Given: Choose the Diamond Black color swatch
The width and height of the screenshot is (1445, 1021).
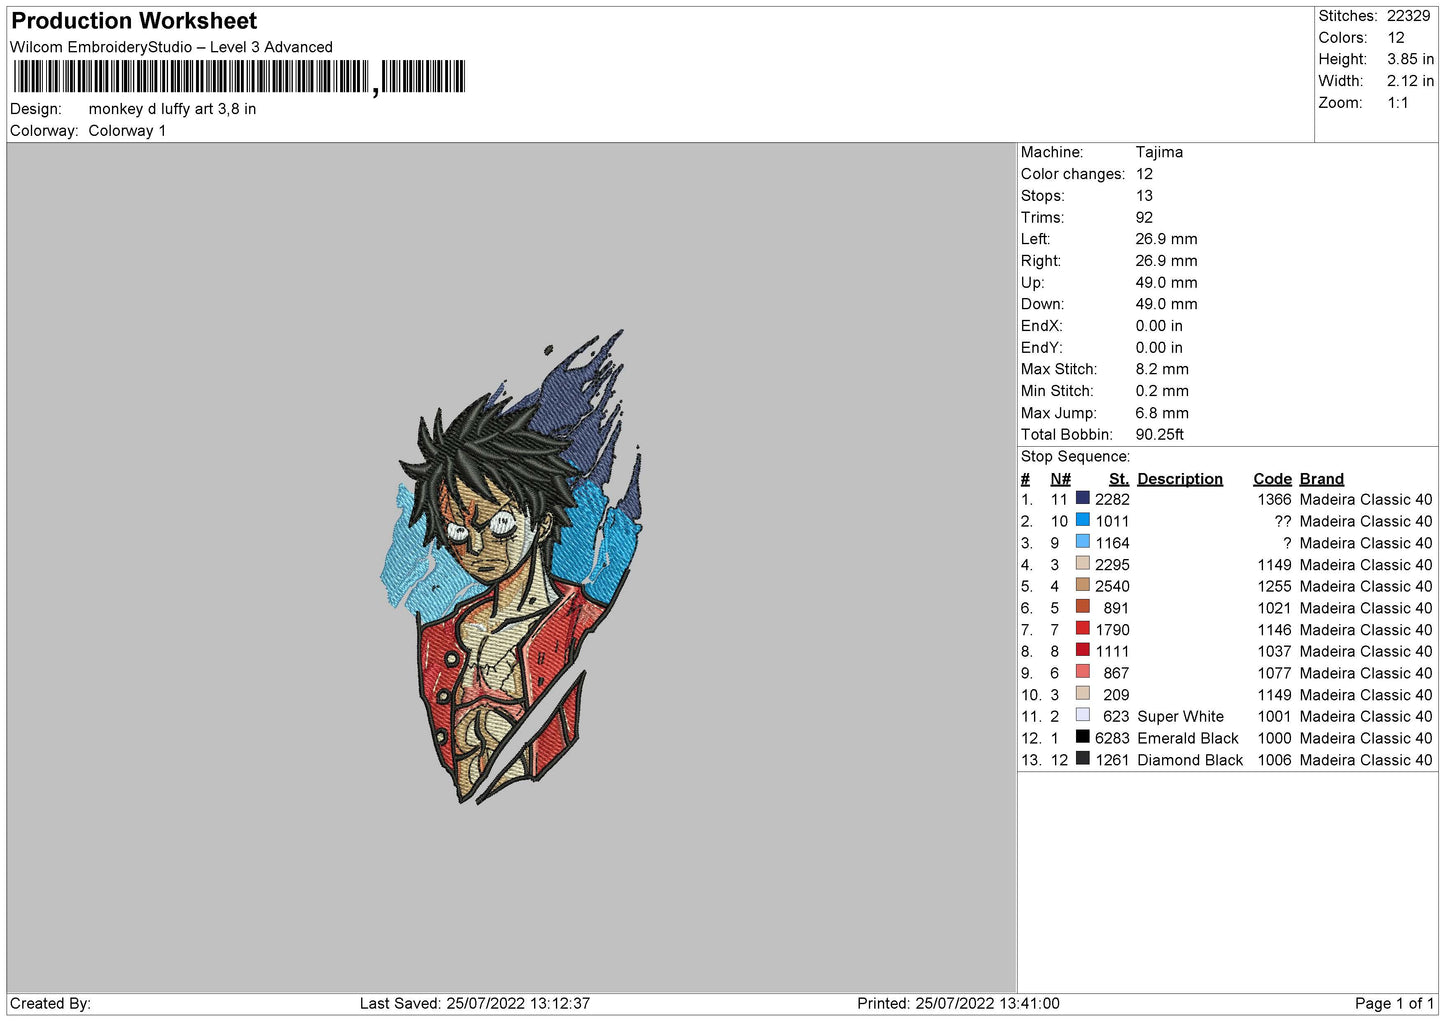Looking at the screenshot, I should point(1082,759).
